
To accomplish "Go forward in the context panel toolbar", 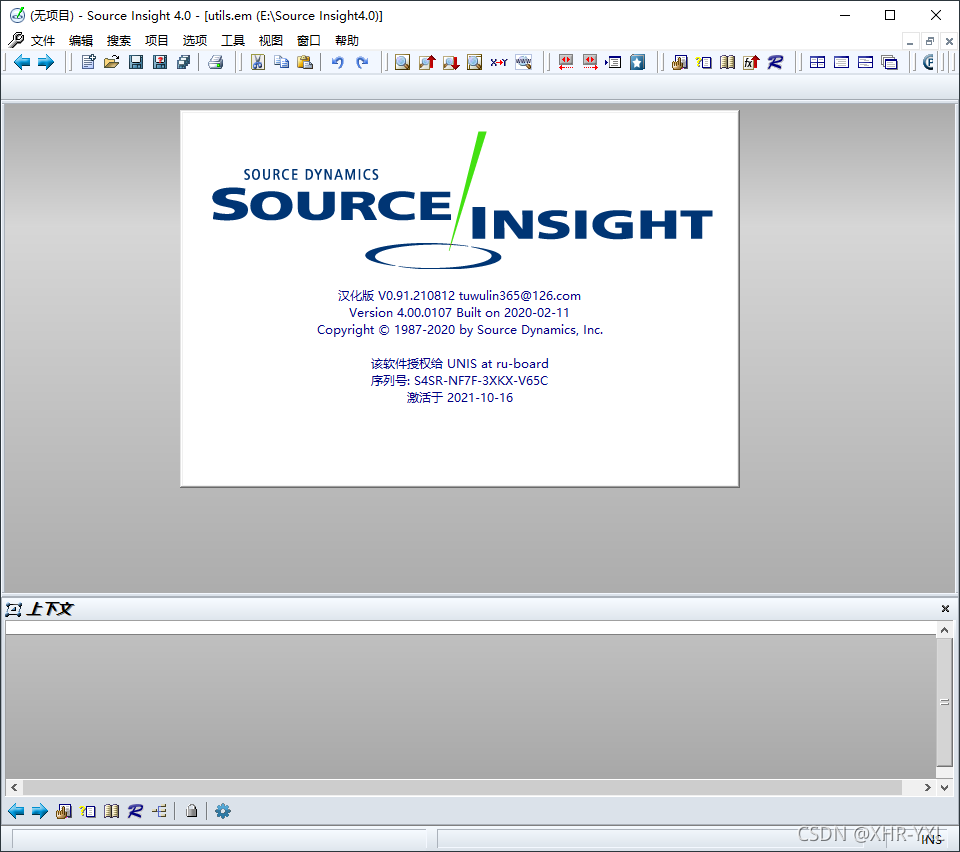I will (40, 811).
